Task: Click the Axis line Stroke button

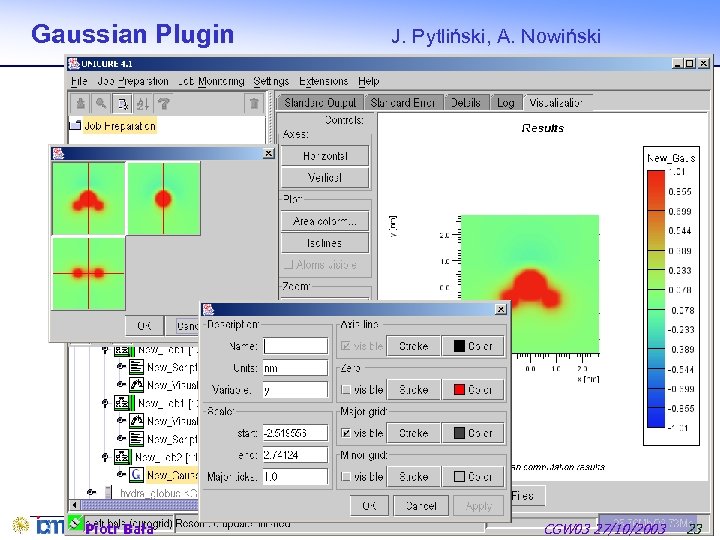Action: 414,346
